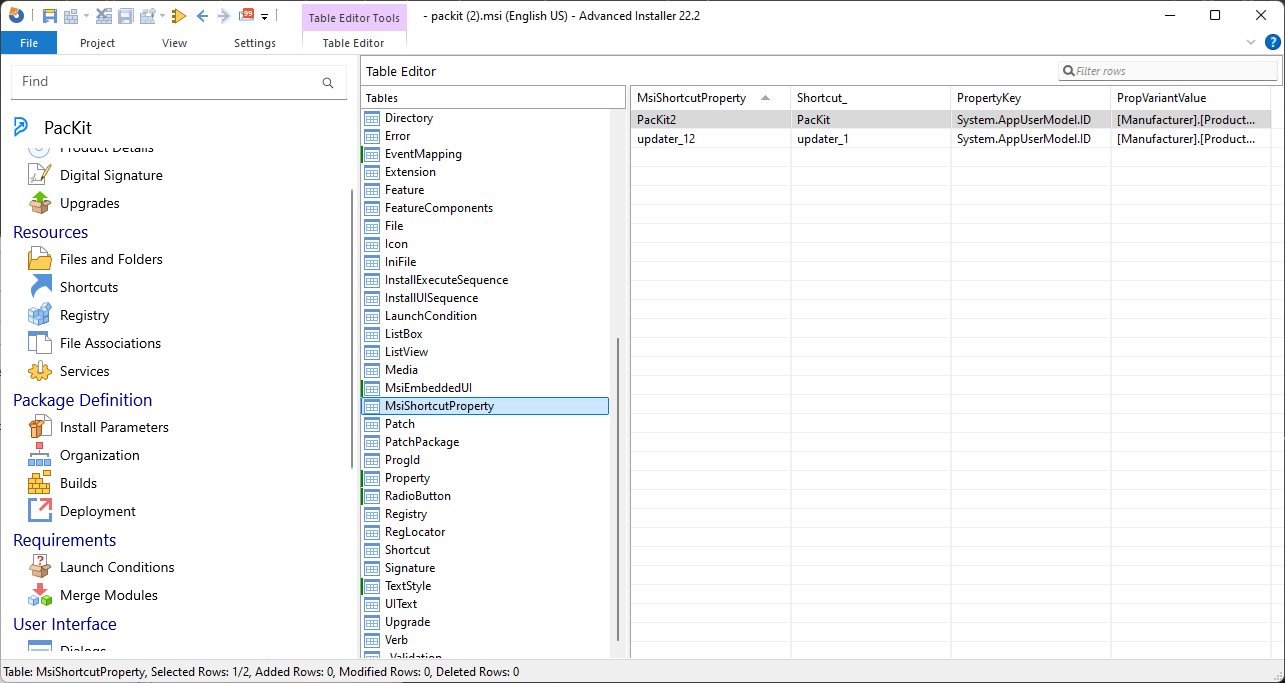Open the Deployment page
Image resolution: width=1285 pixels, height=683 pixels.
pyautogui.click(x=98, y=511)
